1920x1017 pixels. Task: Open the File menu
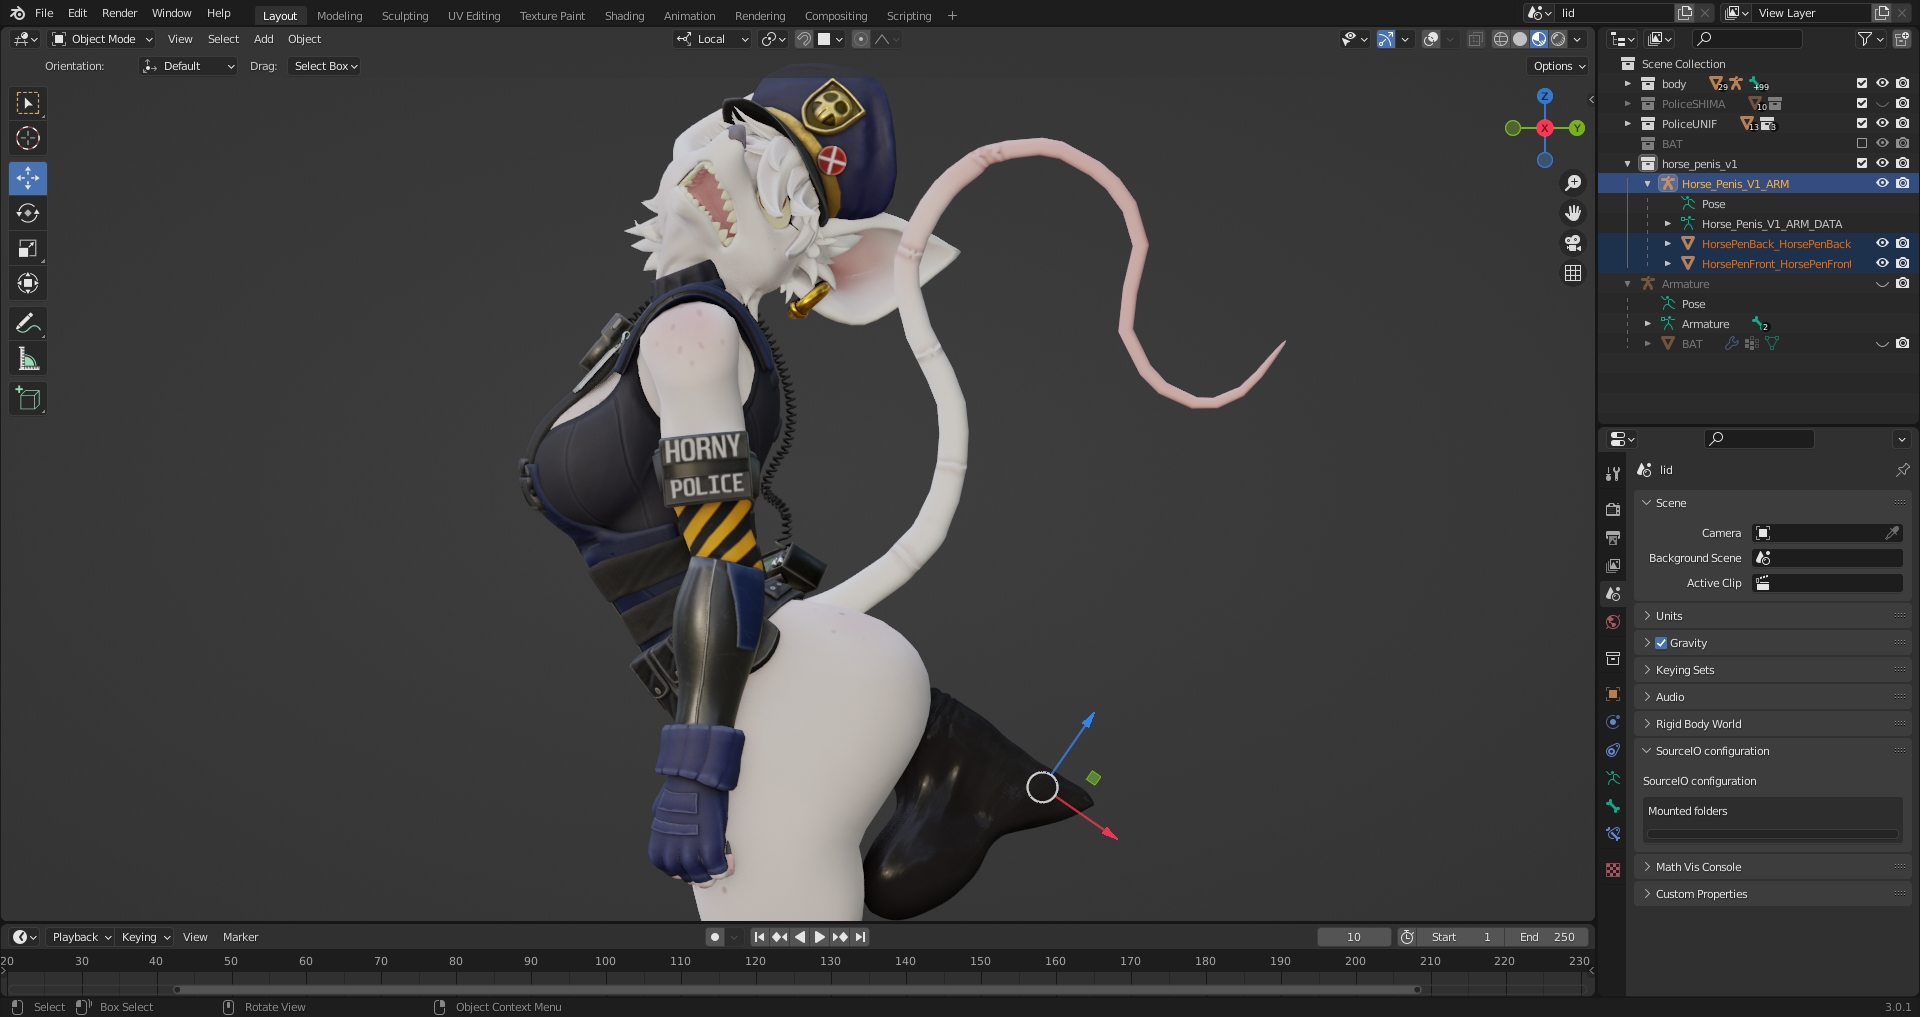pos(44,13)
